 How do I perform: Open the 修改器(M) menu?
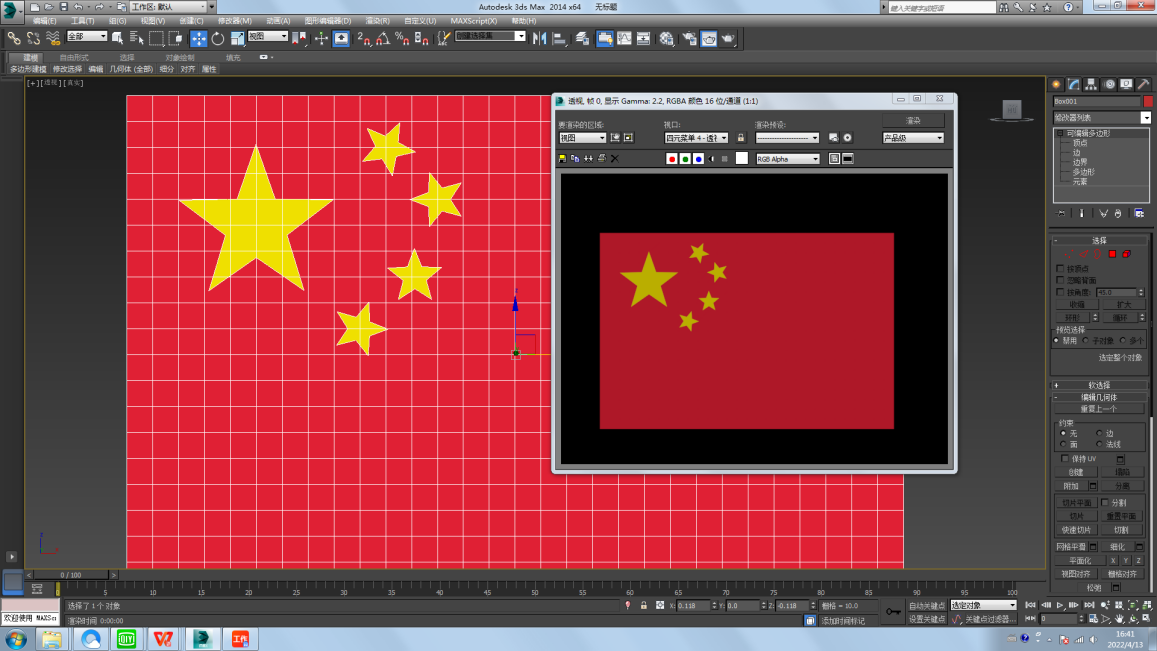click(235, 21)
